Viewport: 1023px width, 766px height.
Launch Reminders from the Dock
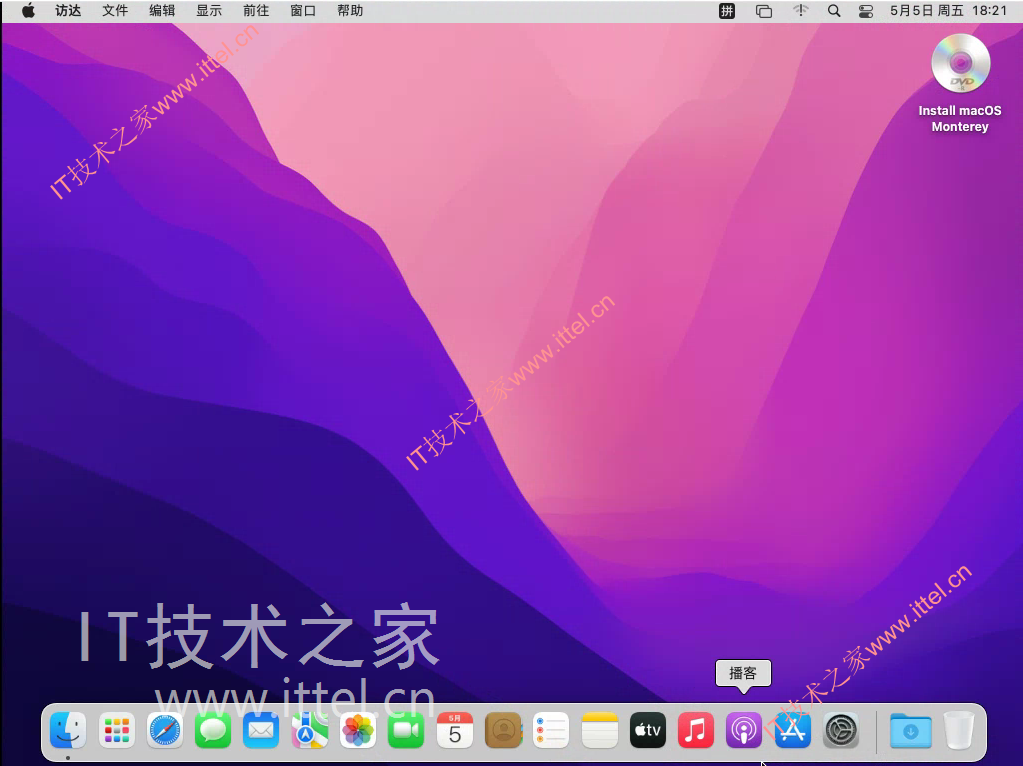(x=551, y=730)
